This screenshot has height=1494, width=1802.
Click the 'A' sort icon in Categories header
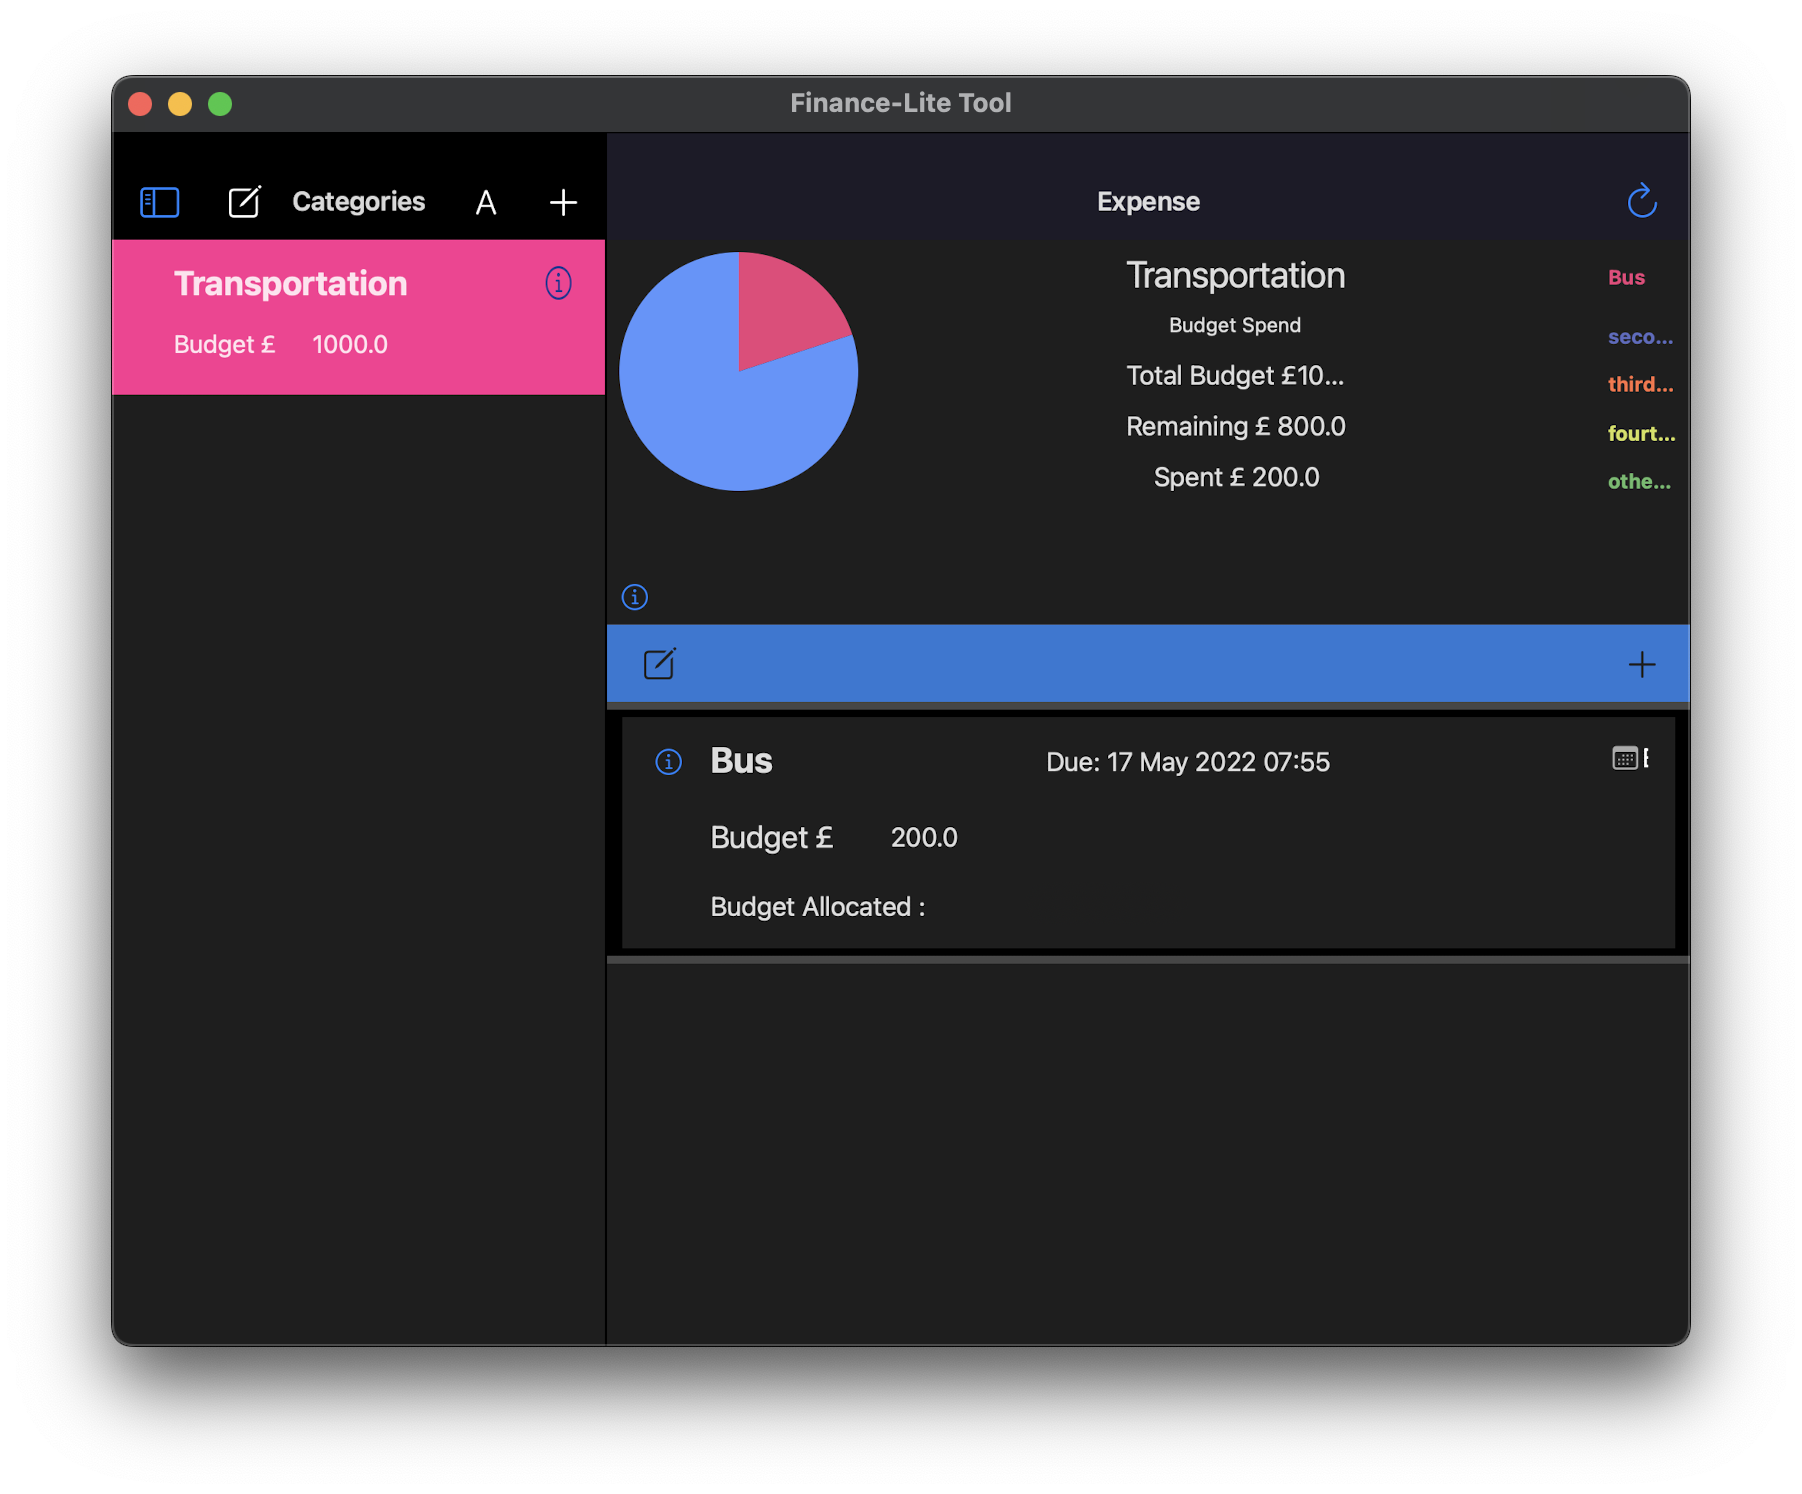click(x=486, y=203)
